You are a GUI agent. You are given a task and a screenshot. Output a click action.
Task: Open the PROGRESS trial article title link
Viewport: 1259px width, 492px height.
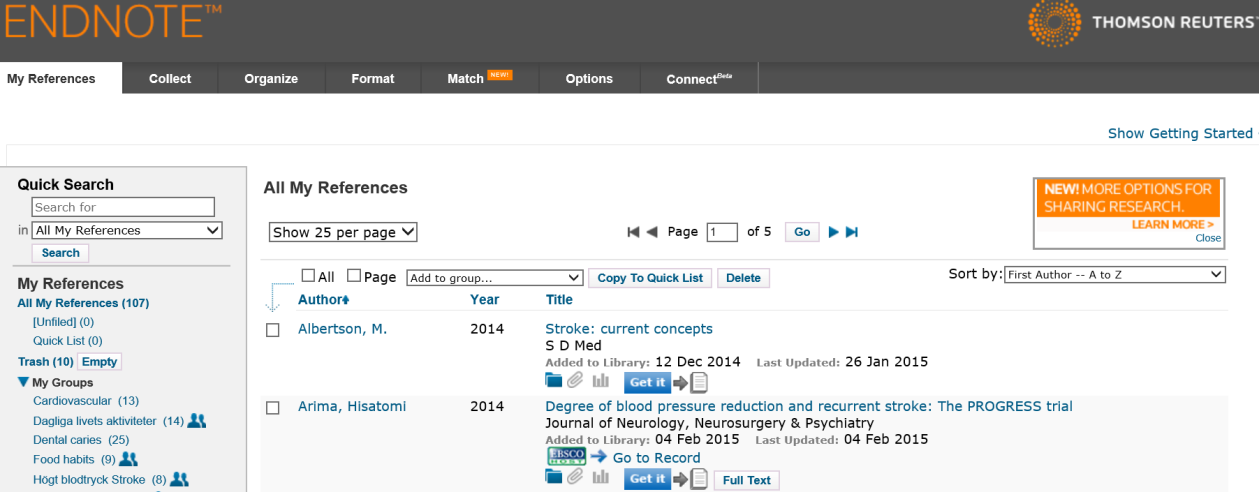coord(809,406)
